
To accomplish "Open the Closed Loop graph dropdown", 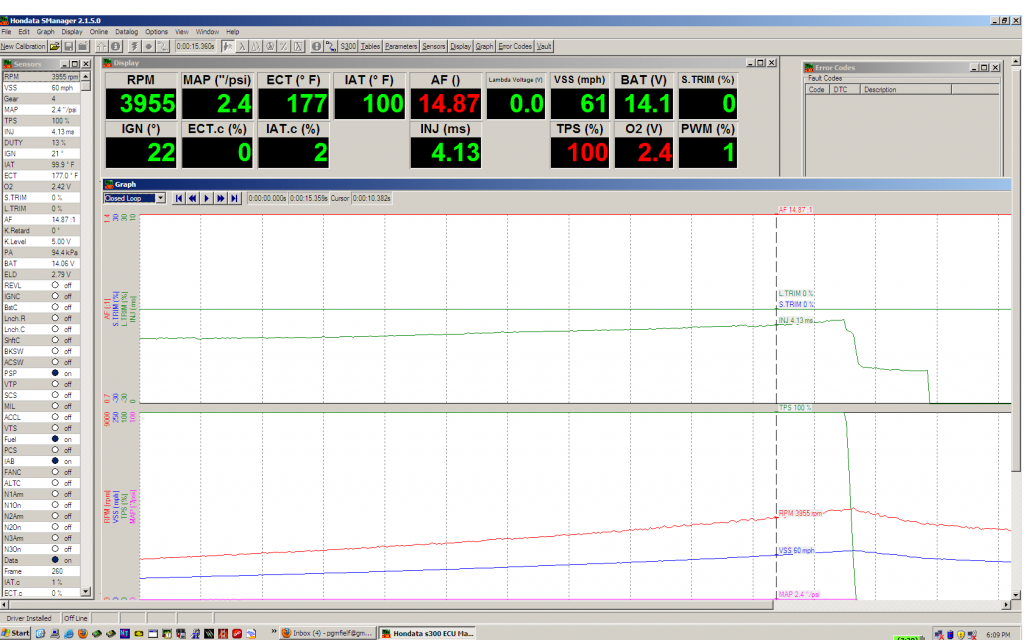I will 161,198.
